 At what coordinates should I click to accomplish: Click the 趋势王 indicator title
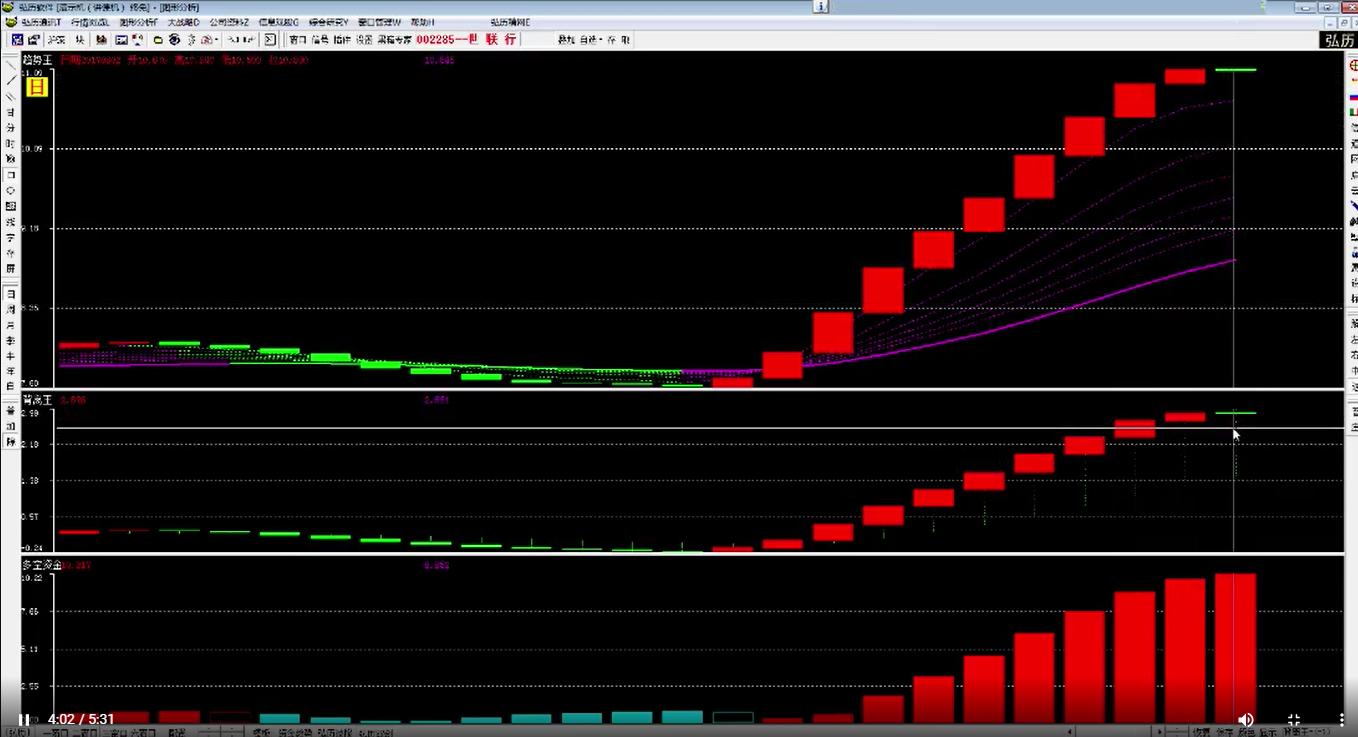(x=37, y=60)
